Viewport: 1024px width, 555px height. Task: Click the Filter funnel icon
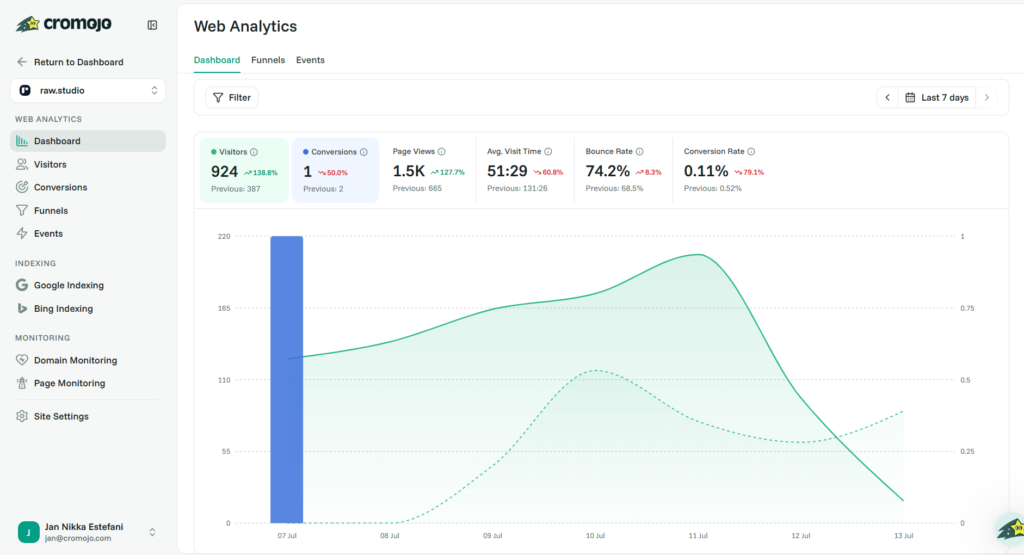tap(218, 97)
